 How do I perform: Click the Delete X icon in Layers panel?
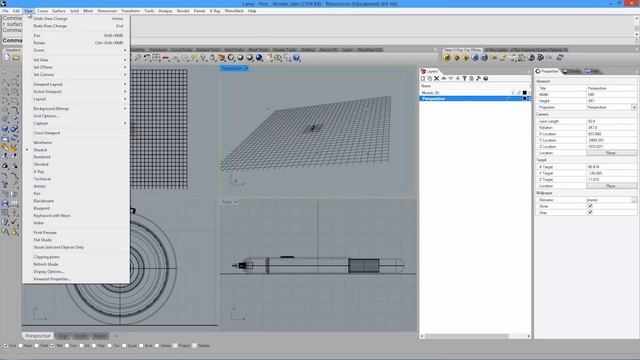click(437, 78)
